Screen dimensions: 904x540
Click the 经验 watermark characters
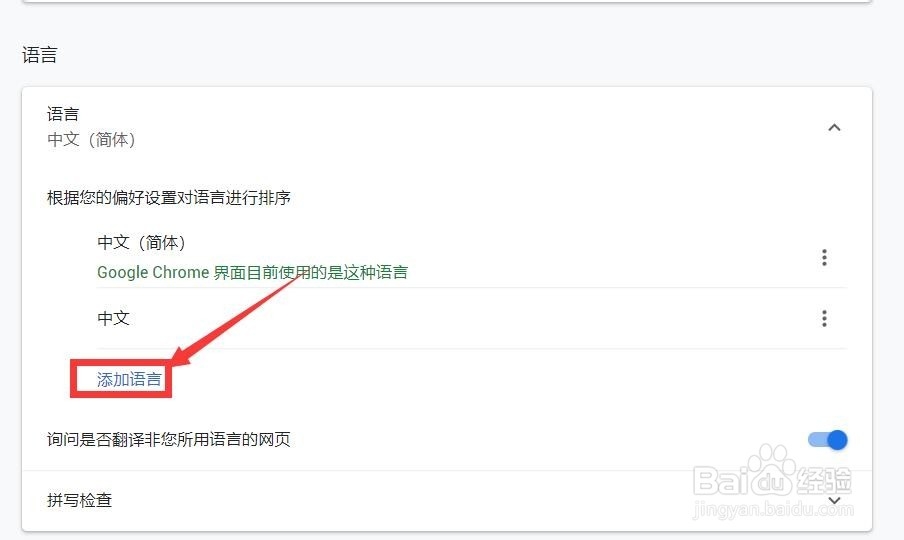824,481
